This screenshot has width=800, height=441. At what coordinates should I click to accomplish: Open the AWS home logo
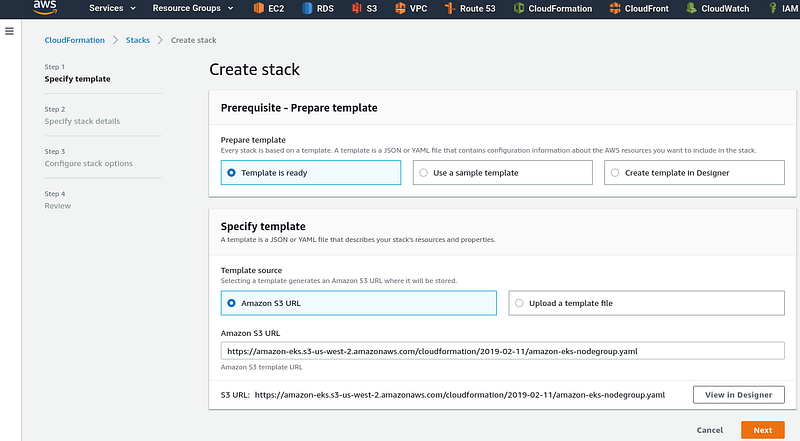(x=45, y=7)
